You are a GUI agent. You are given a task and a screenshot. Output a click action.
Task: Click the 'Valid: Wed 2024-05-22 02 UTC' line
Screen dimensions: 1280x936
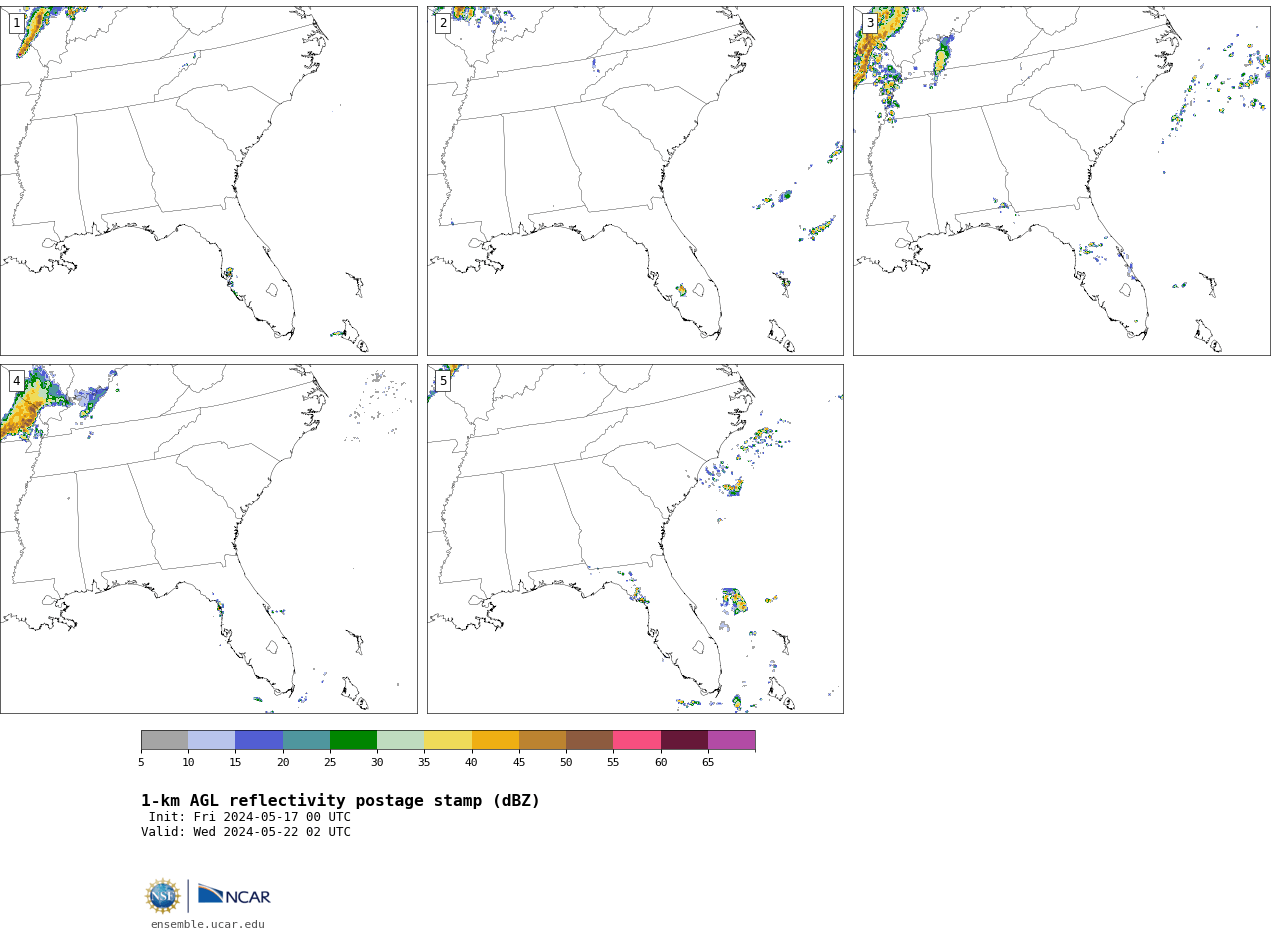click(246, 832)
